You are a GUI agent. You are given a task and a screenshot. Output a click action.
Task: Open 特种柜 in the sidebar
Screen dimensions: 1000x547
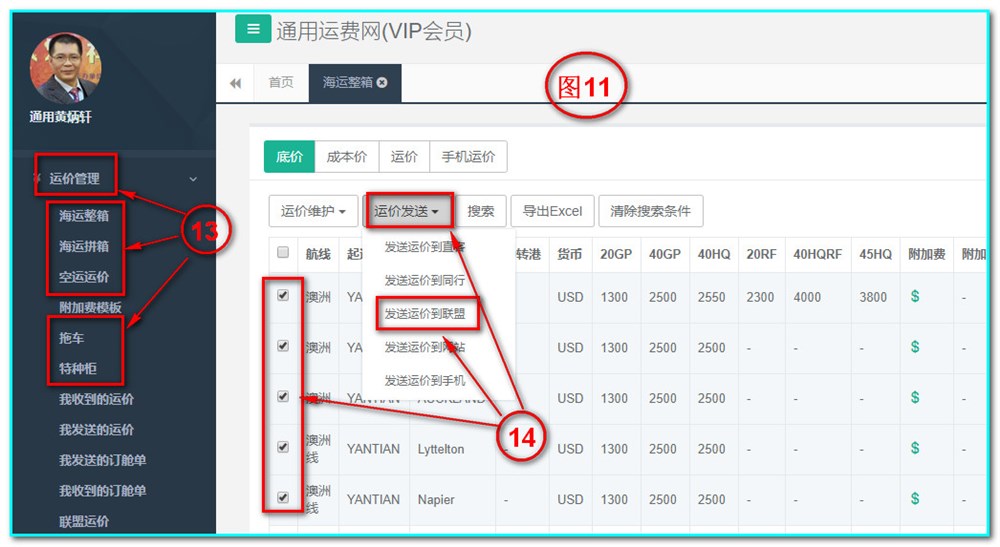tap(78, 368)
